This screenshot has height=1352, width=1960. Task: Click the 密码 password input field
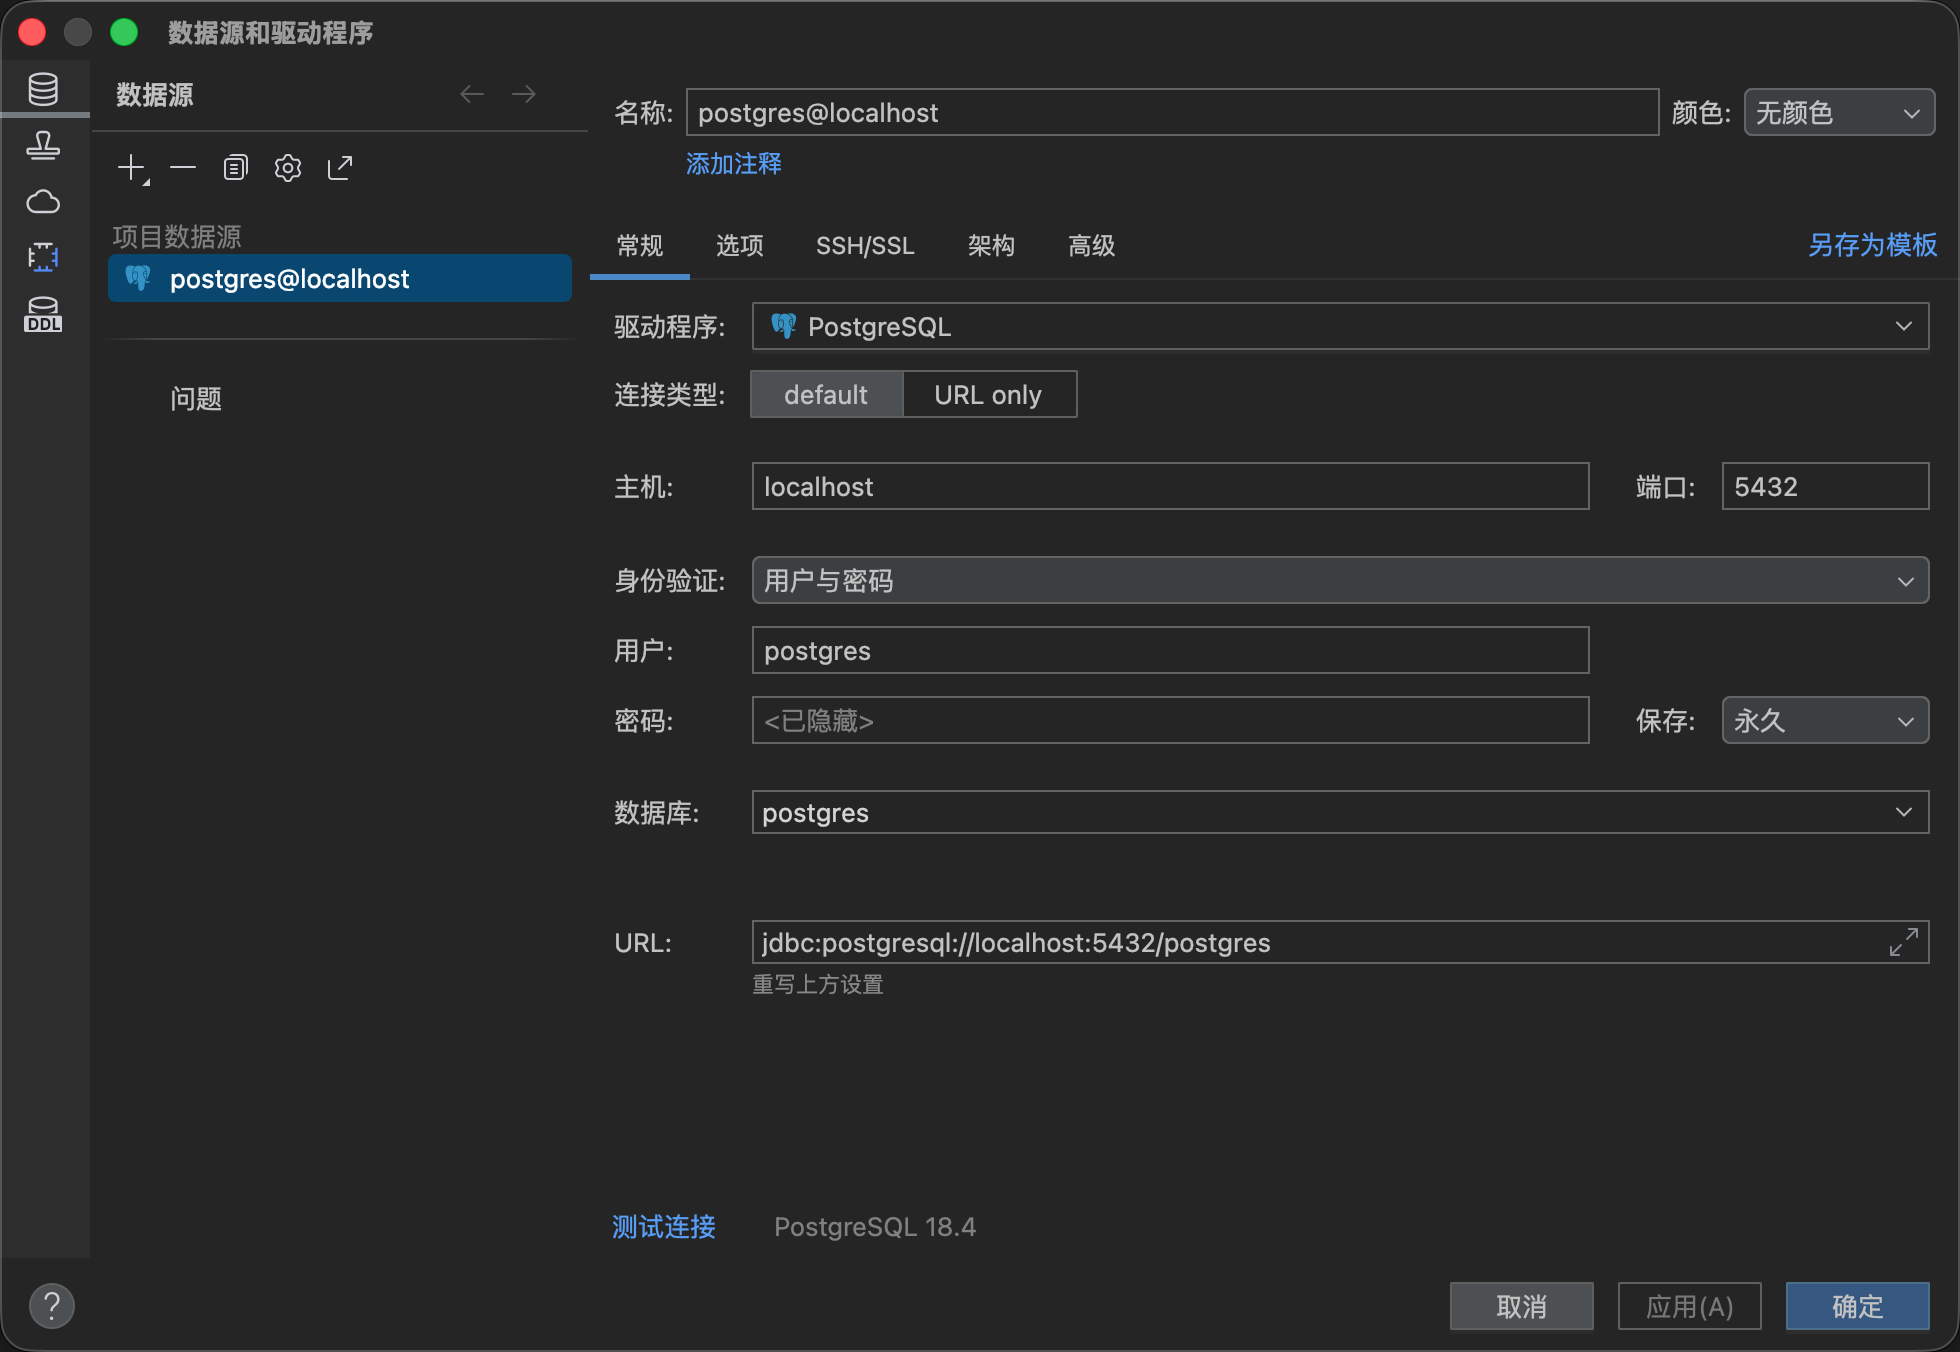1170,721
